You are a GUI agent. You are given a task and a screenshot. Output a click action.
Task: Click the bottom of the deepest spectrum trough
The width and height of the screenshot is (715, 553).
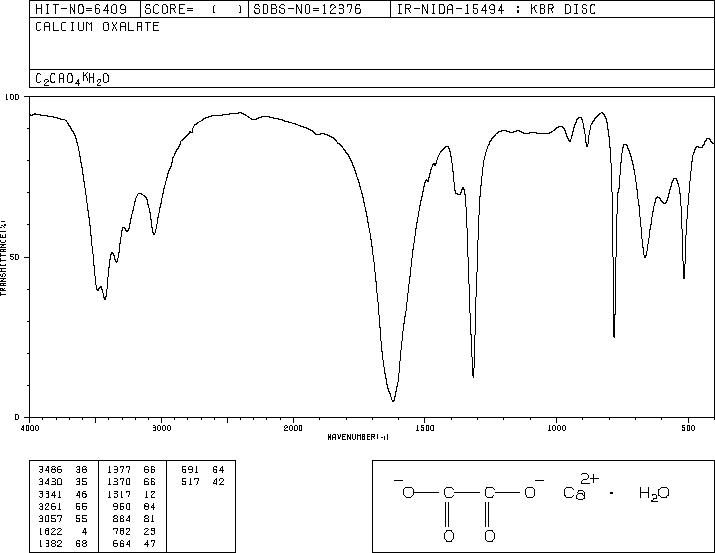click(x=393, y=401)
